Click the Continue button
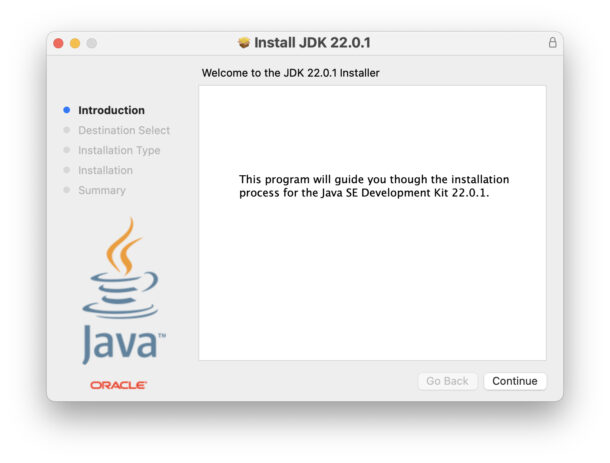This screenshot has width=610, height=463. (515, 381)
